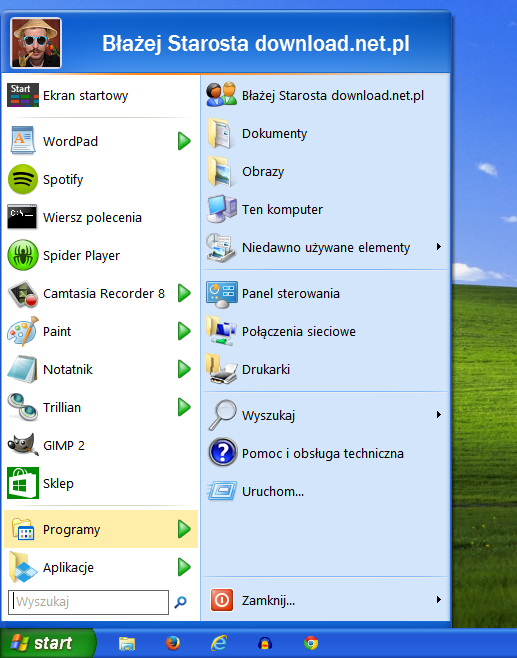The image size is (517, 658).
Task: Click the GIMP 2 label text
Action: click(64, 445)
